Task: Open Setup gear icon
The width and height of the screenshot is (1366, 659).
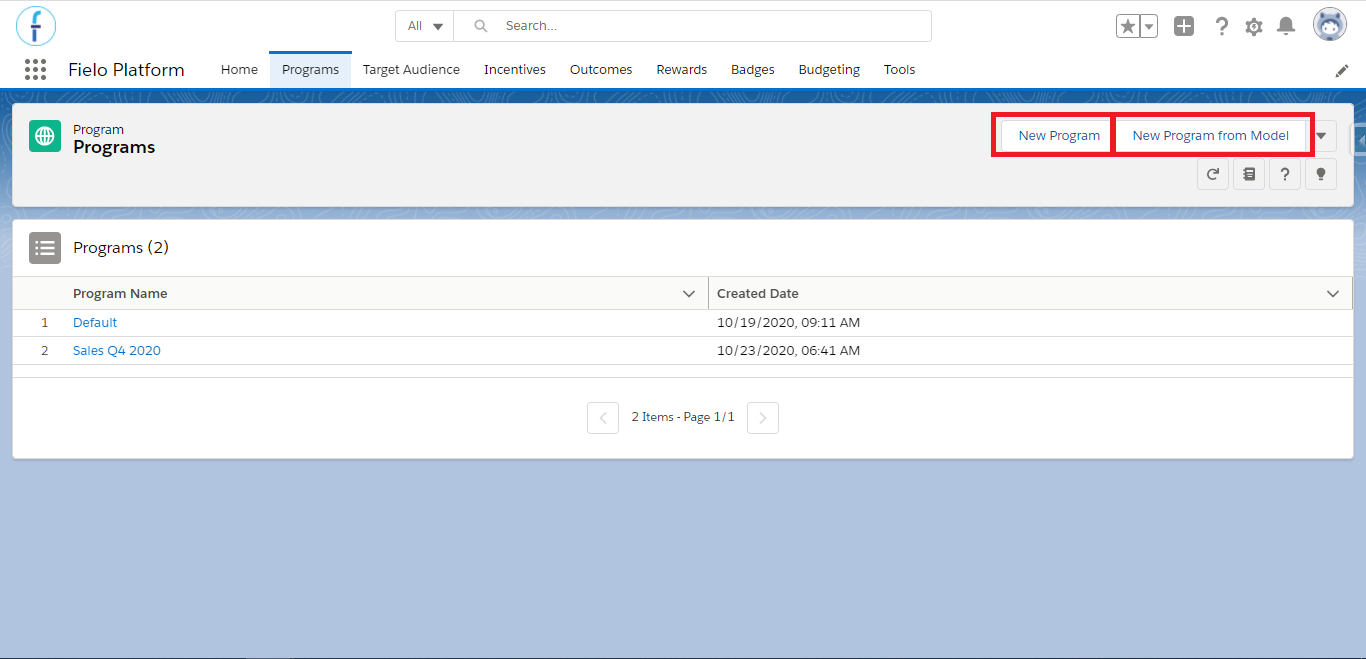Action: click(1254, 27)
